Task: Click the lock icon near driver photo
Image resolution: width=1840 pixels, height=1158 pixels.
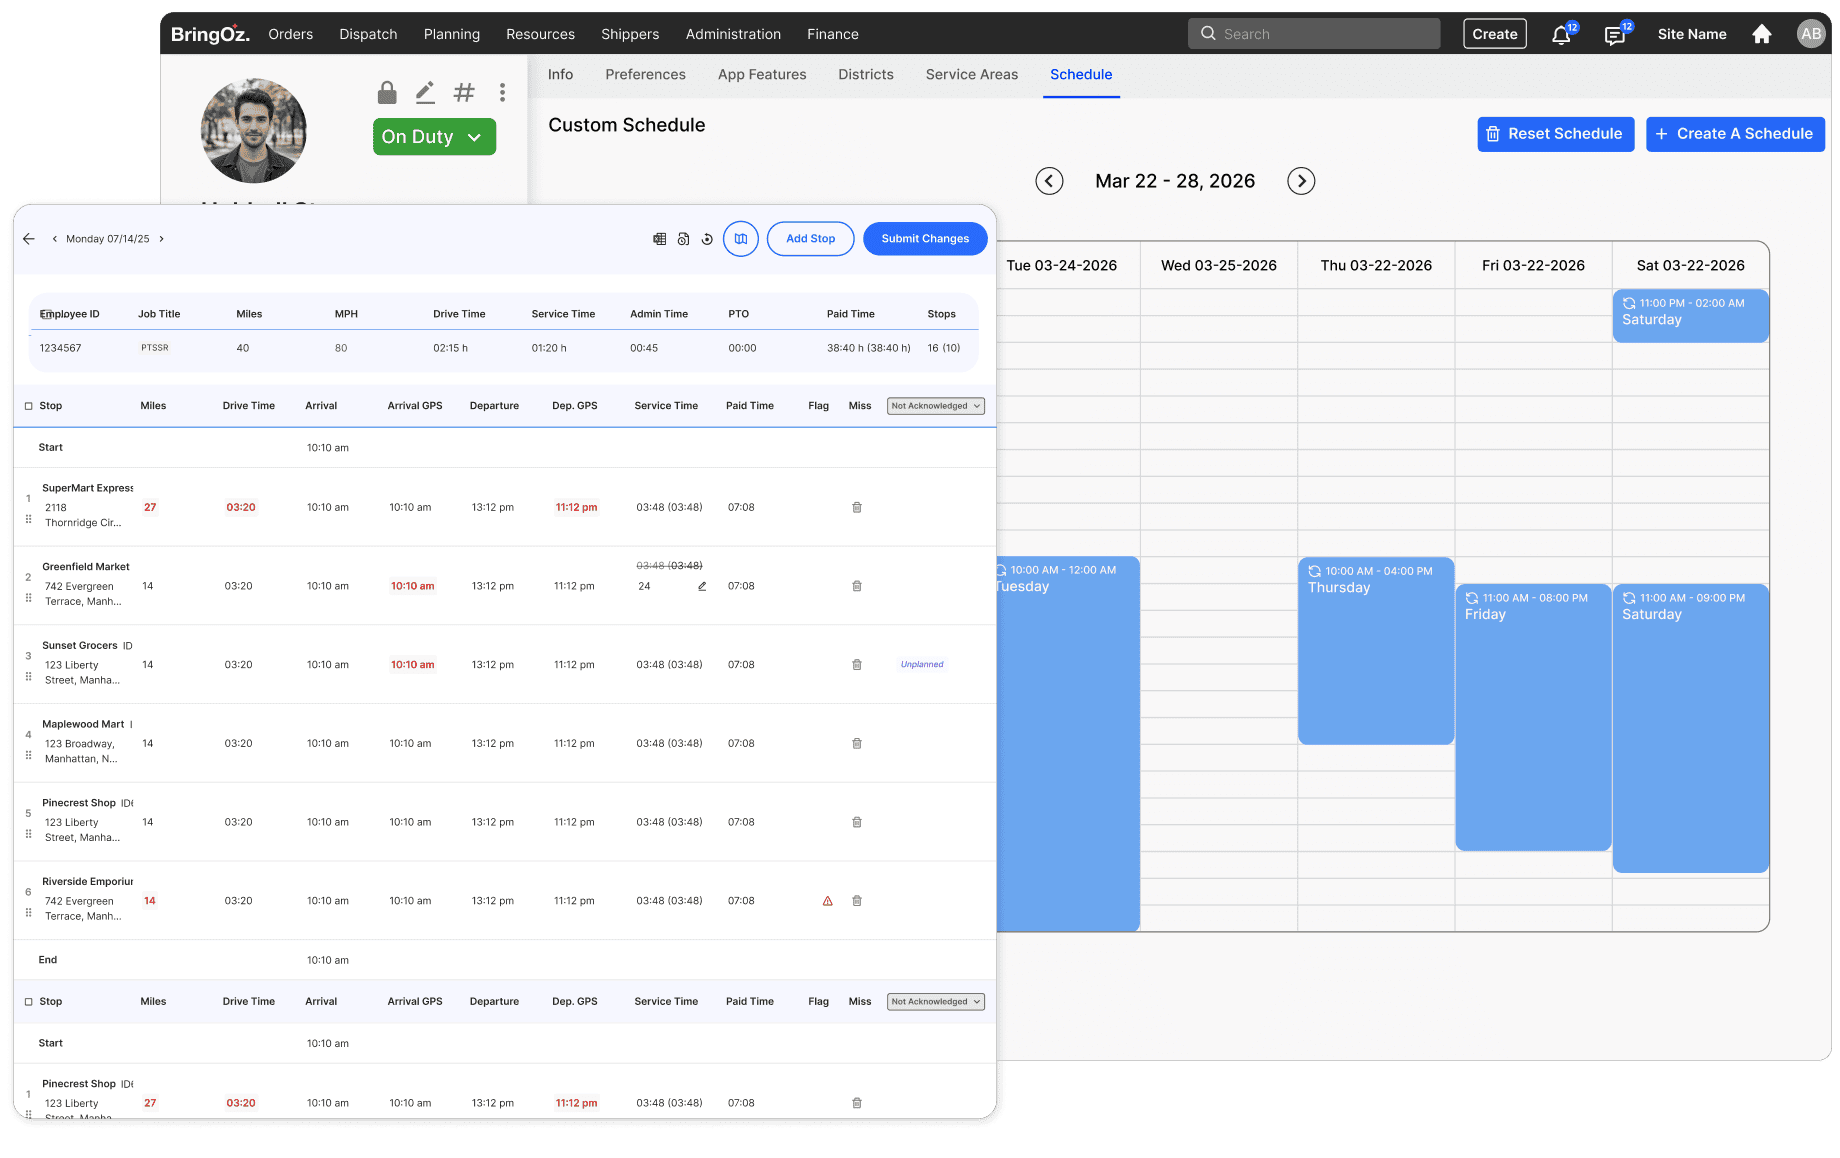Action: point(387,93)
